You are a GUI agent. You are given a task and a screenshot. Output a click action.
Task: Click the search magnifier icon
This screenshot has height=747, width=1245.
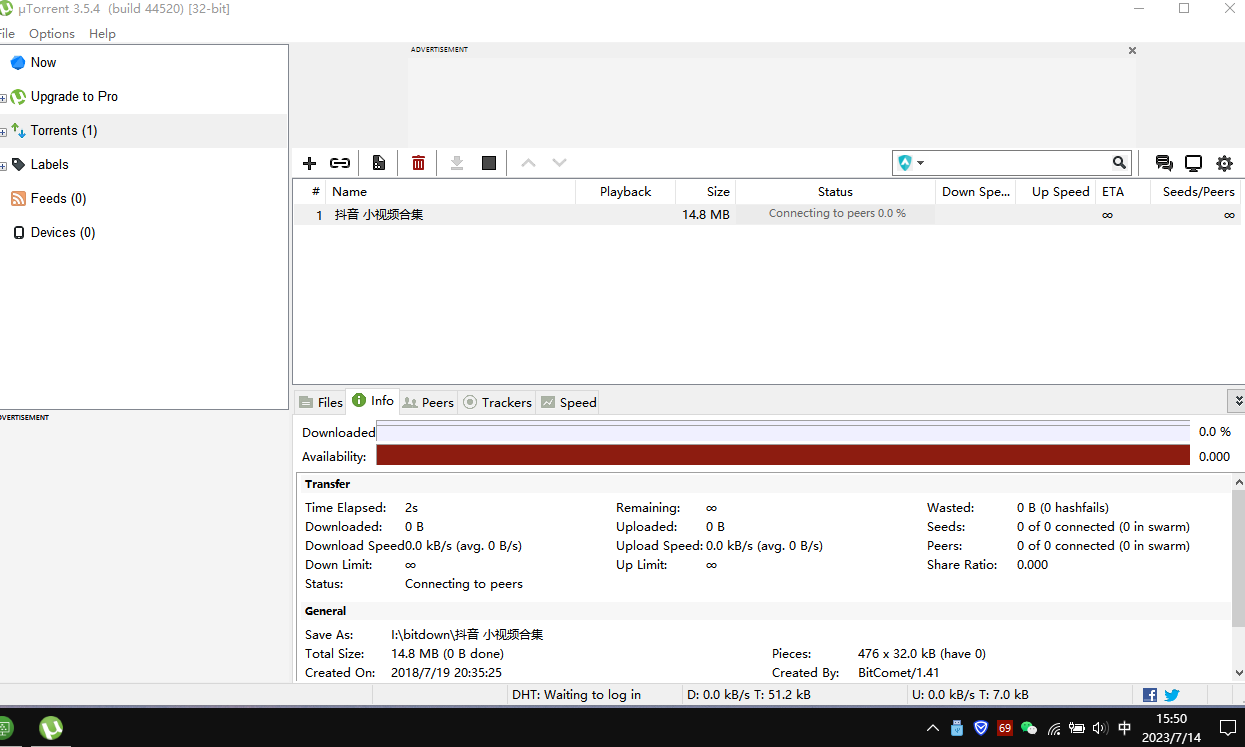point(1120,162)
